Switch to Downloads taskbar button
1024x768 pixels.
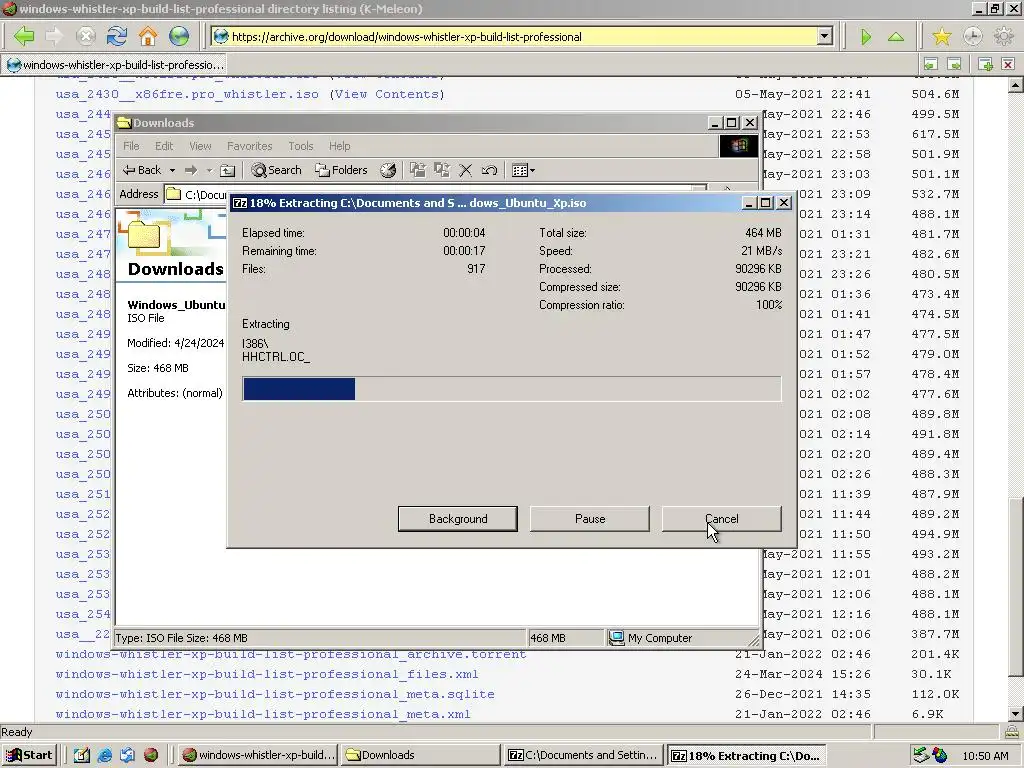421,755
